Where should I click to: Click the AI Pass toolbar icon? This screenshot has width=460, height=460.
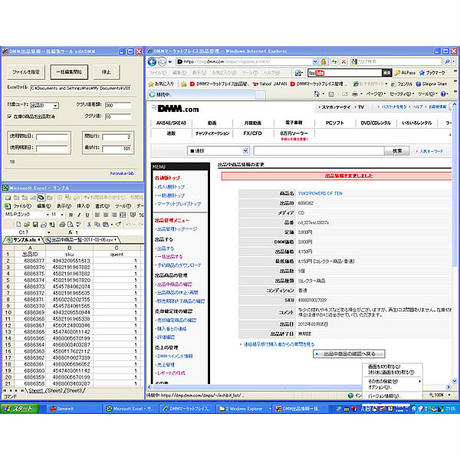[x=405, y=73]
